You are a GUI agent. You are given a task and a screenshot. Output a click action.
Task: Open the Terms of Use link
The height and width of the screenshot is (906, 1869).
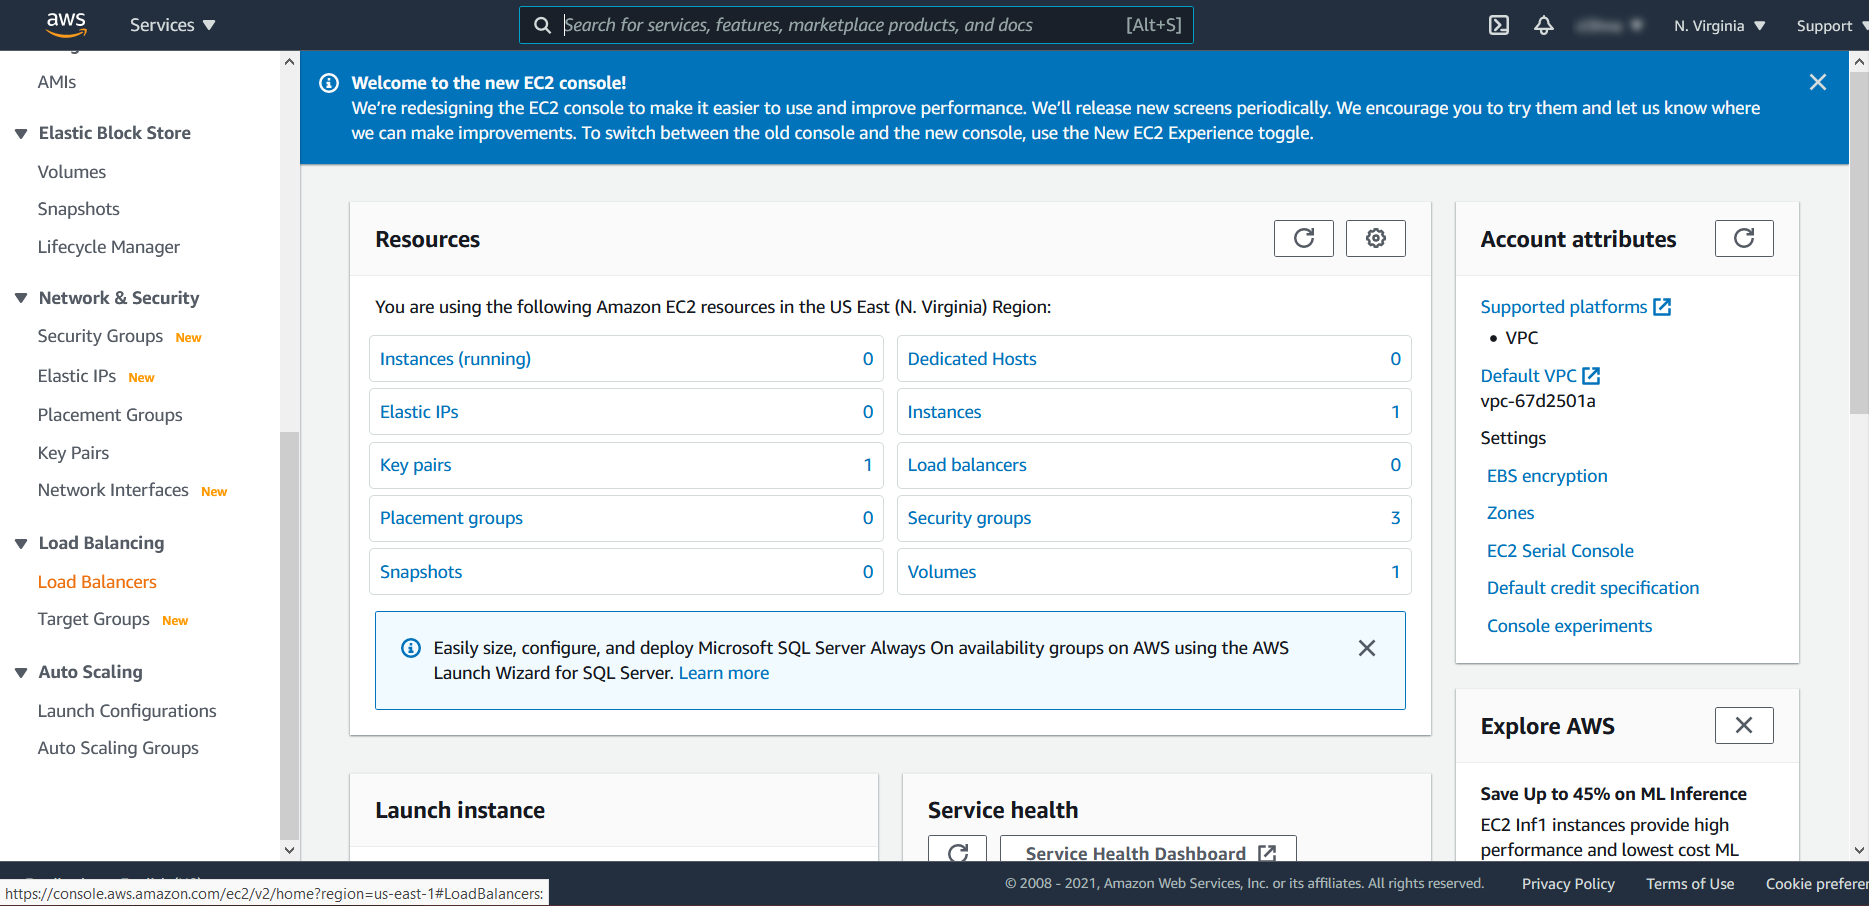1690,884
